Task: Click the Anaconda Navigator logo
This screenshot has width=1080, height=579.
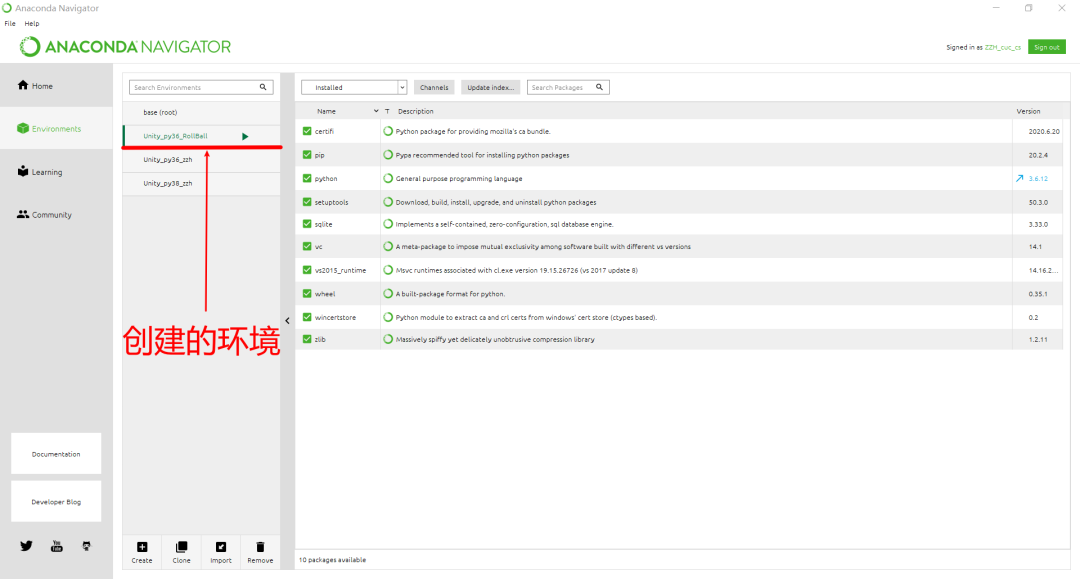Action: tap(125, 47)
